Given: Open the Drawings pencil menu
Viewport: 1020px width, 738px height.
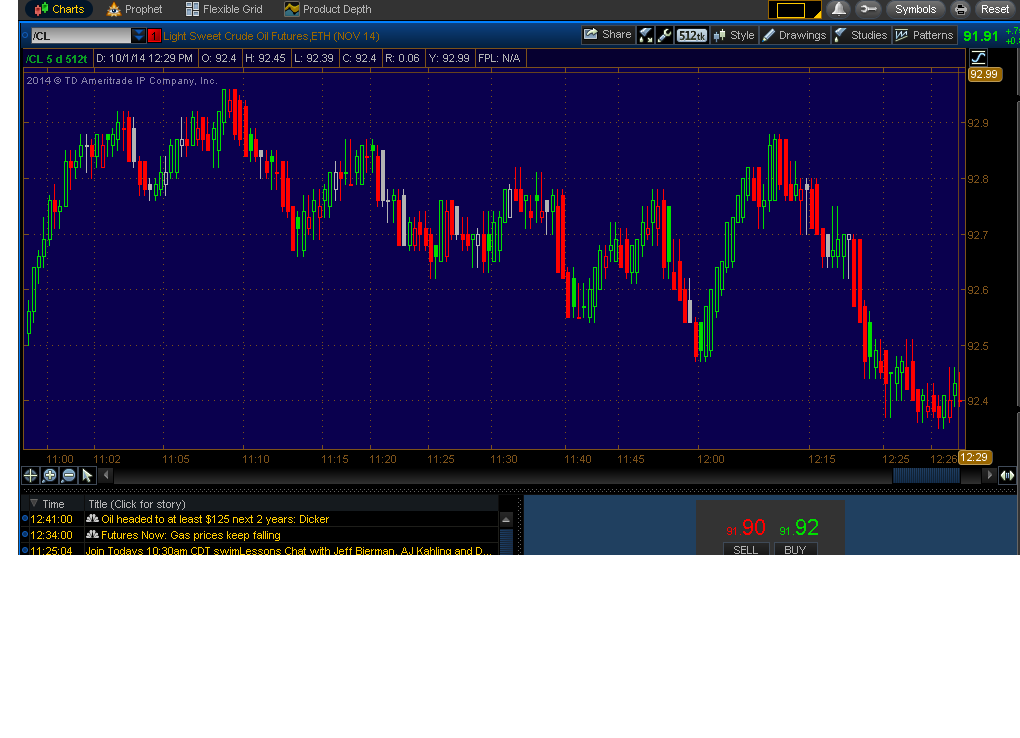Looking at the screenshot, I should pyautogui.click(x=794, y=36).
